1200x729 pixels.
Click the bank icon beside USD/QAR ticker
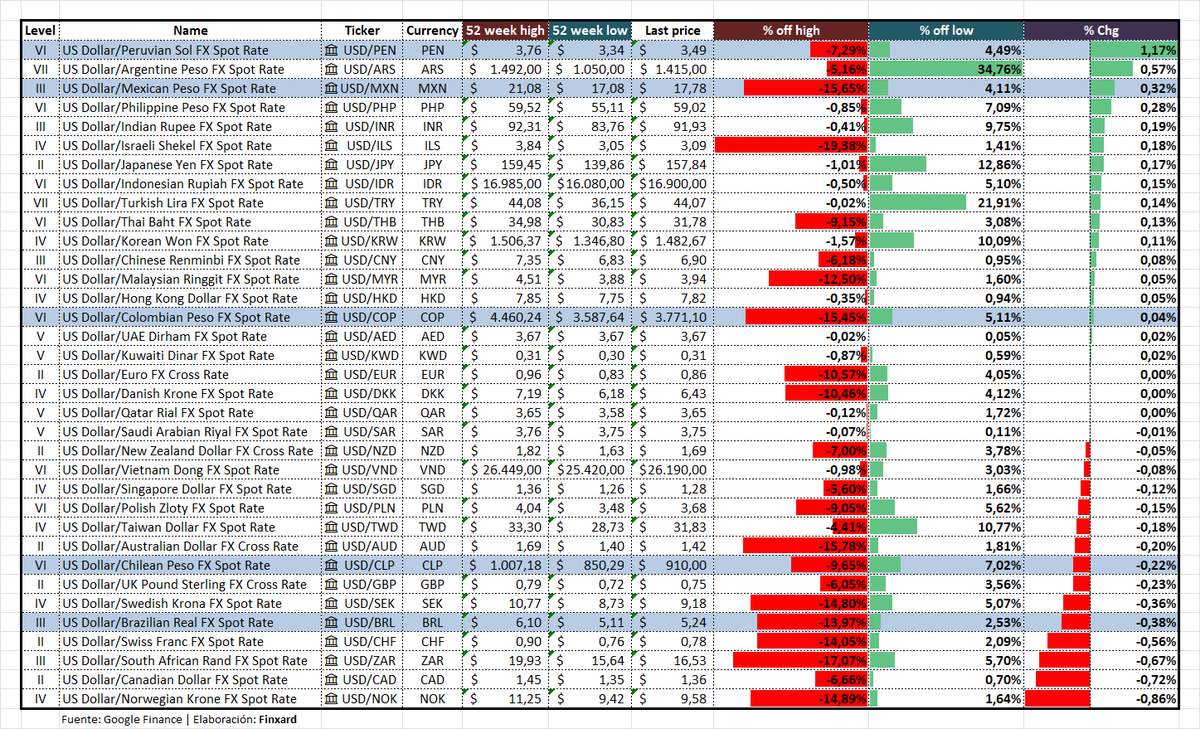[332, 411]
